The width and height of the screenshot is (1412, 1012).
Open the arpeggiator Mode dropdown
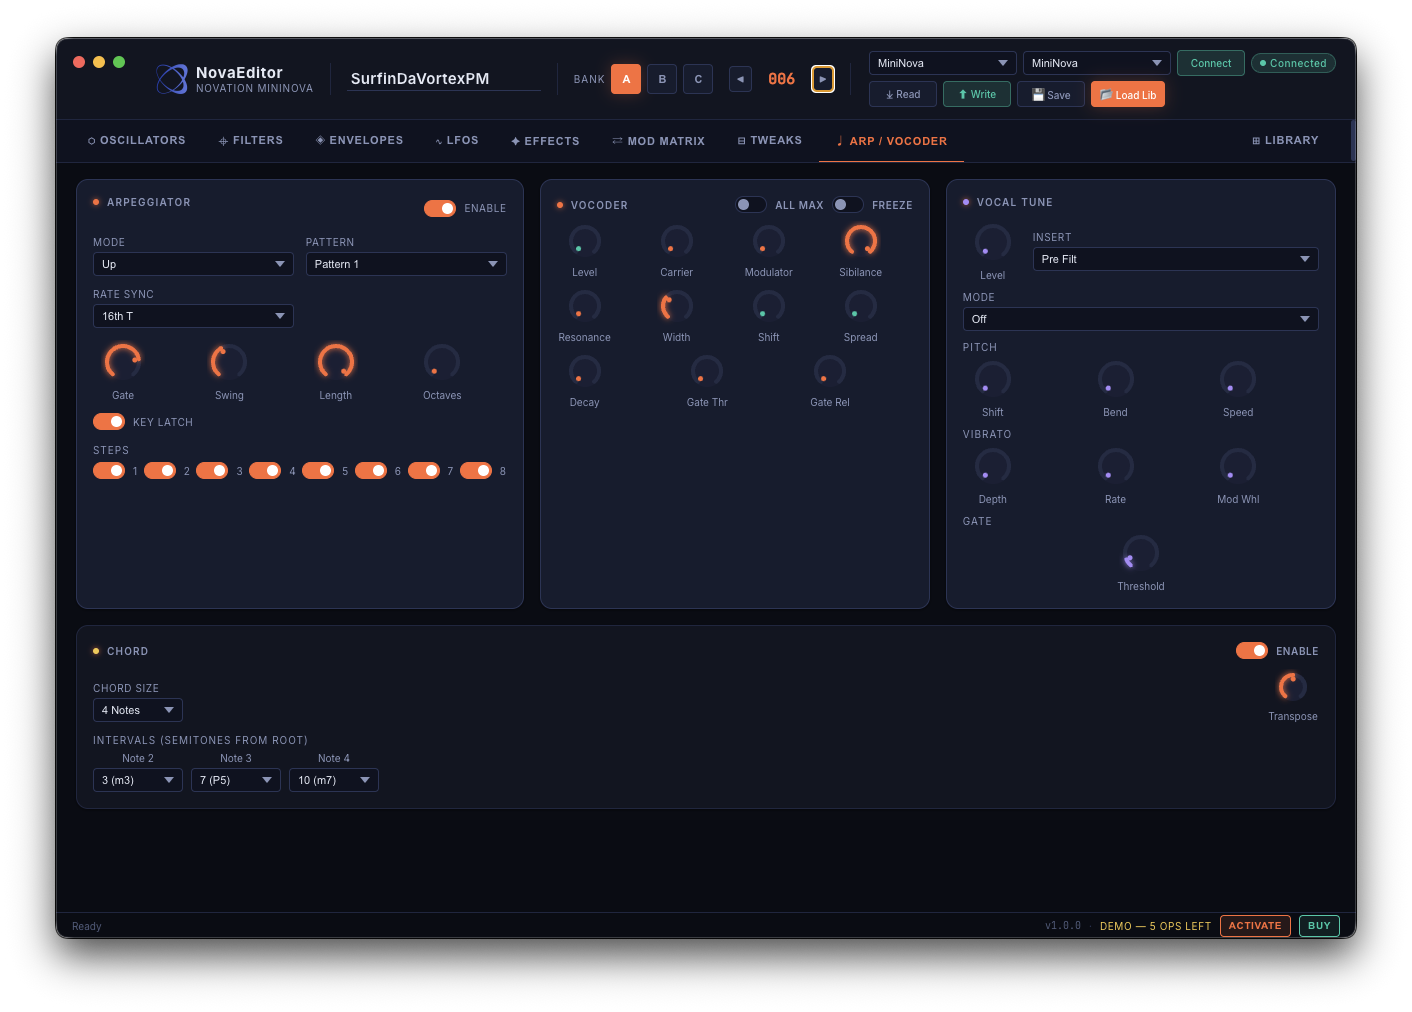193,264
